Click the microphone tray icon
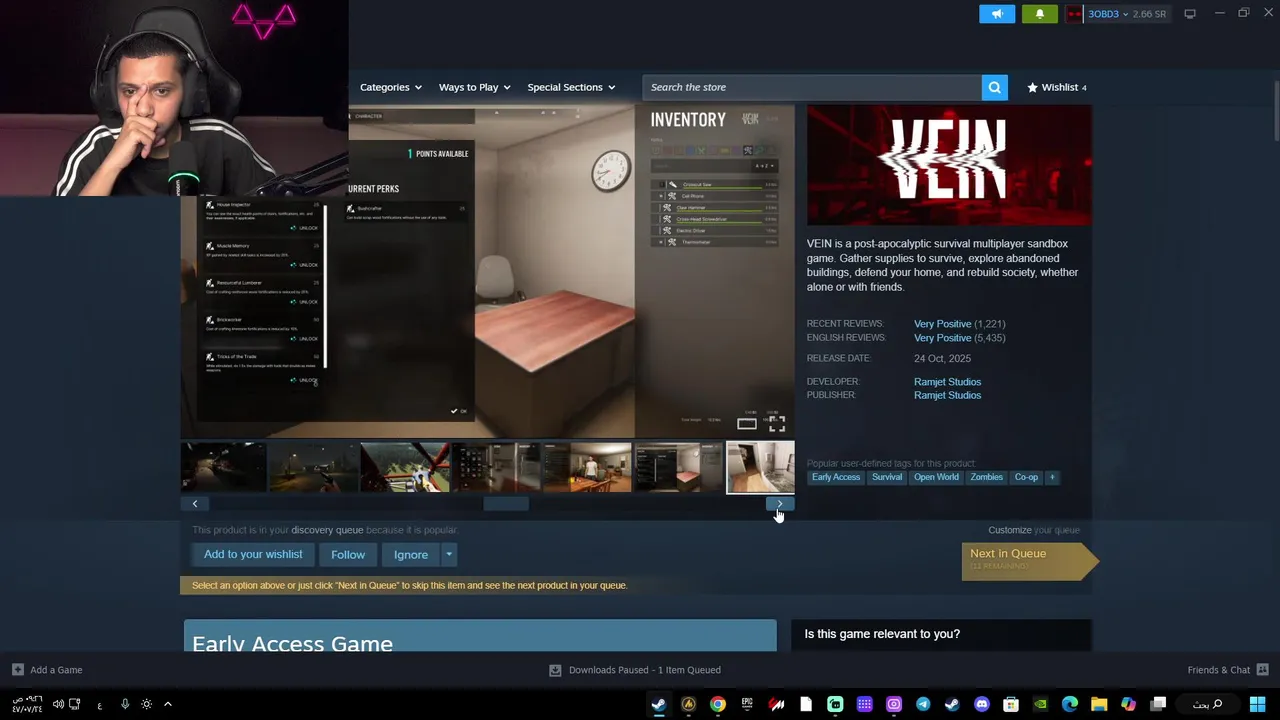Viewport: 1280px width, 720px height. coord(125,704)
